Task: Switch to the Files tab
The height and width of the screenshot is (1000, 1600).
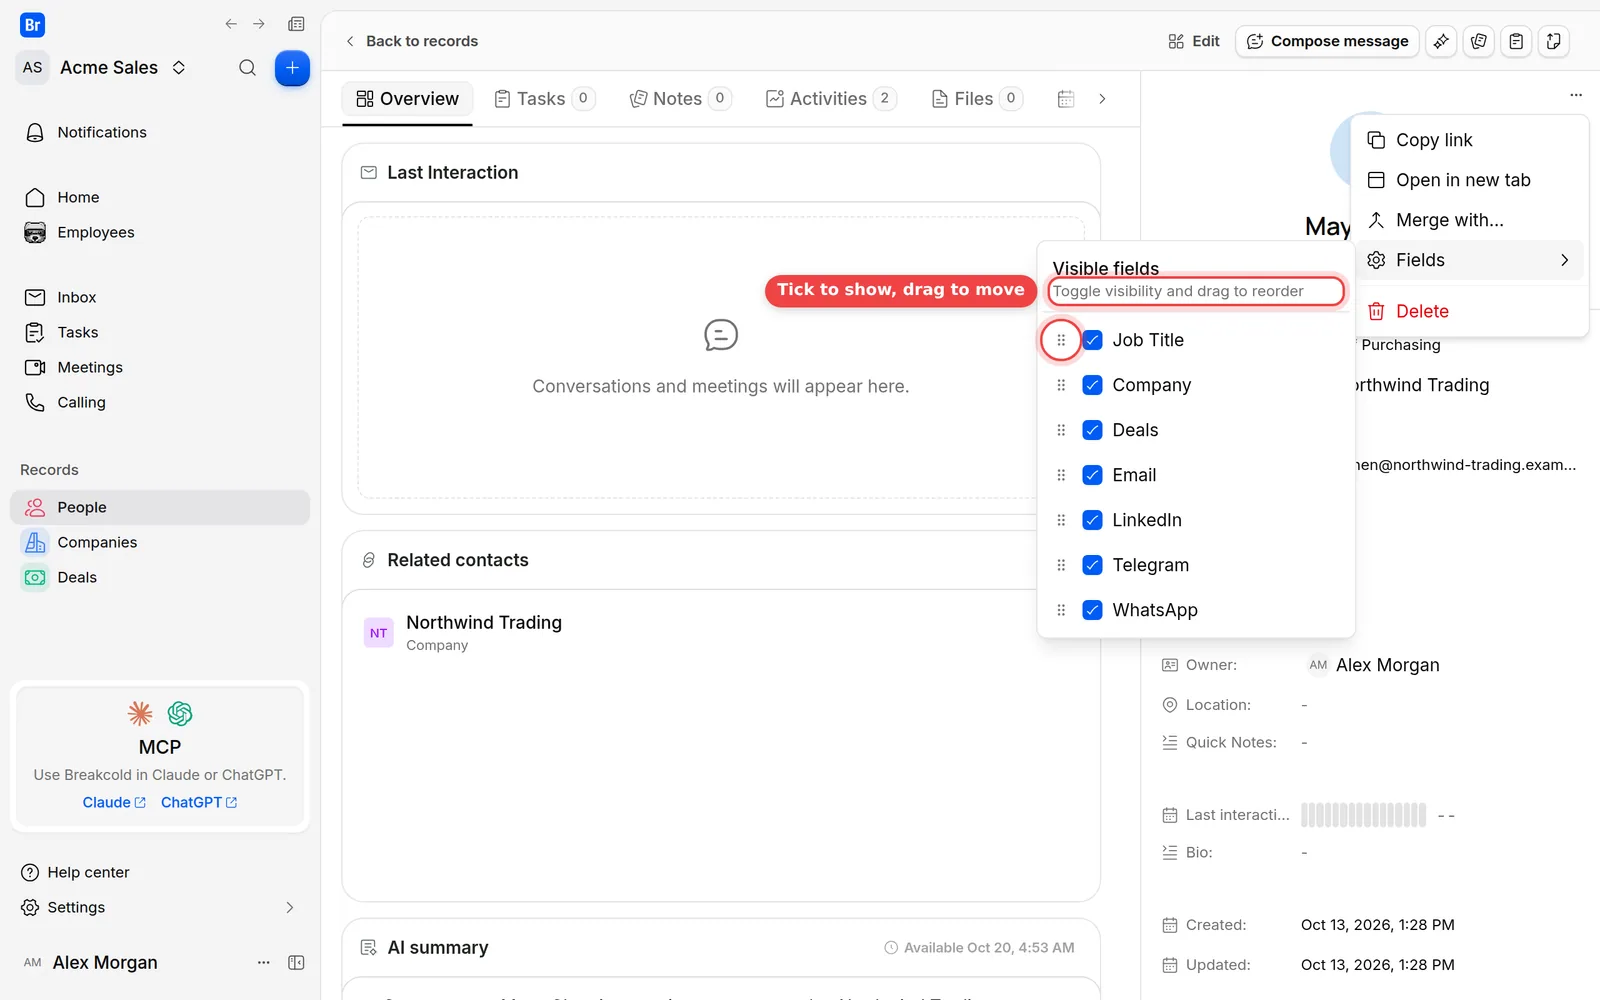Action: click(976, 99)
